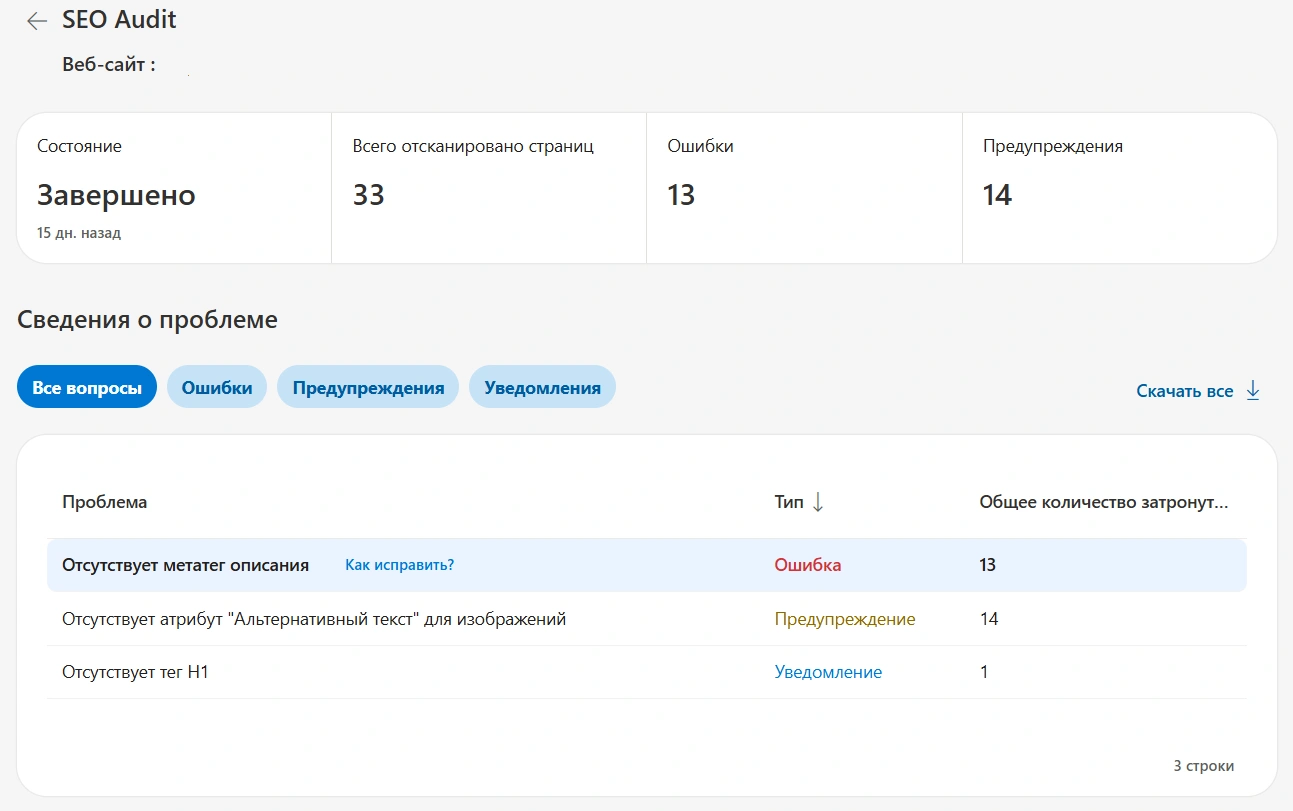The height and width of the screenshot is (811, 1293).
Task: Click the blue Уведомление type label
Action: click(x=828, y=672)
